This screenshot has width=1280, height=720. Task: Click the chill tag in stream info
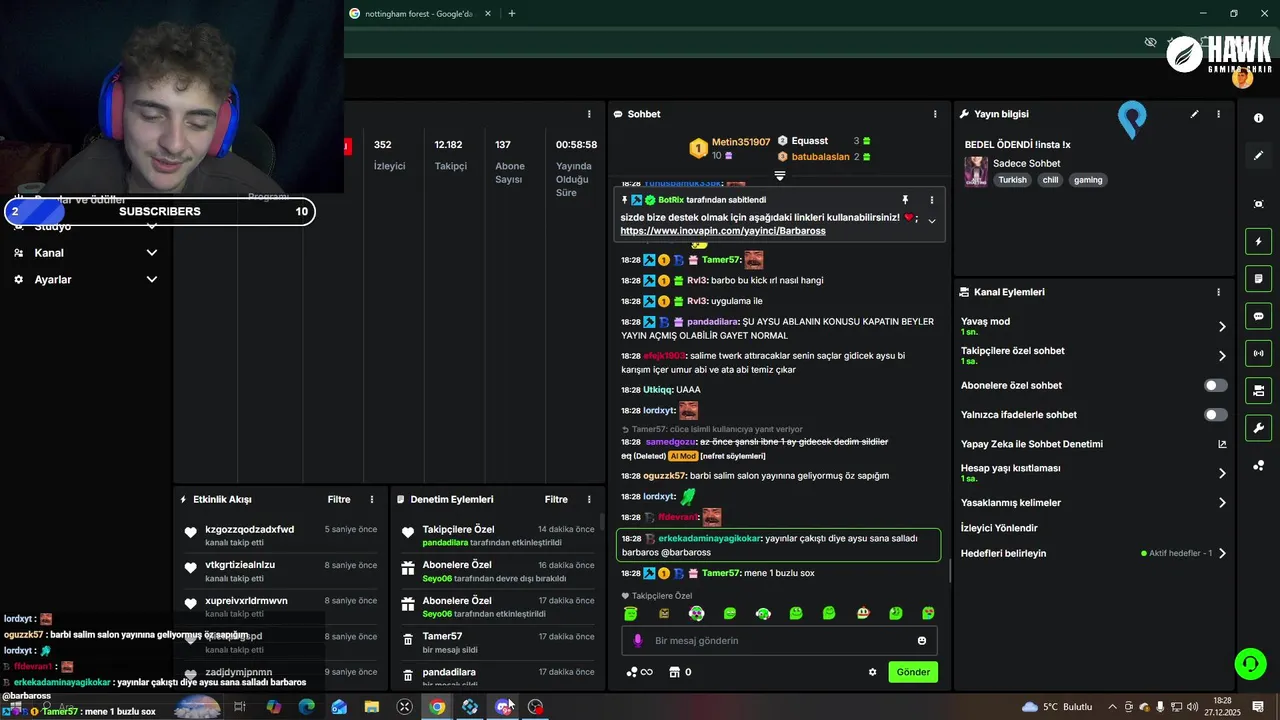[1049, 180]
